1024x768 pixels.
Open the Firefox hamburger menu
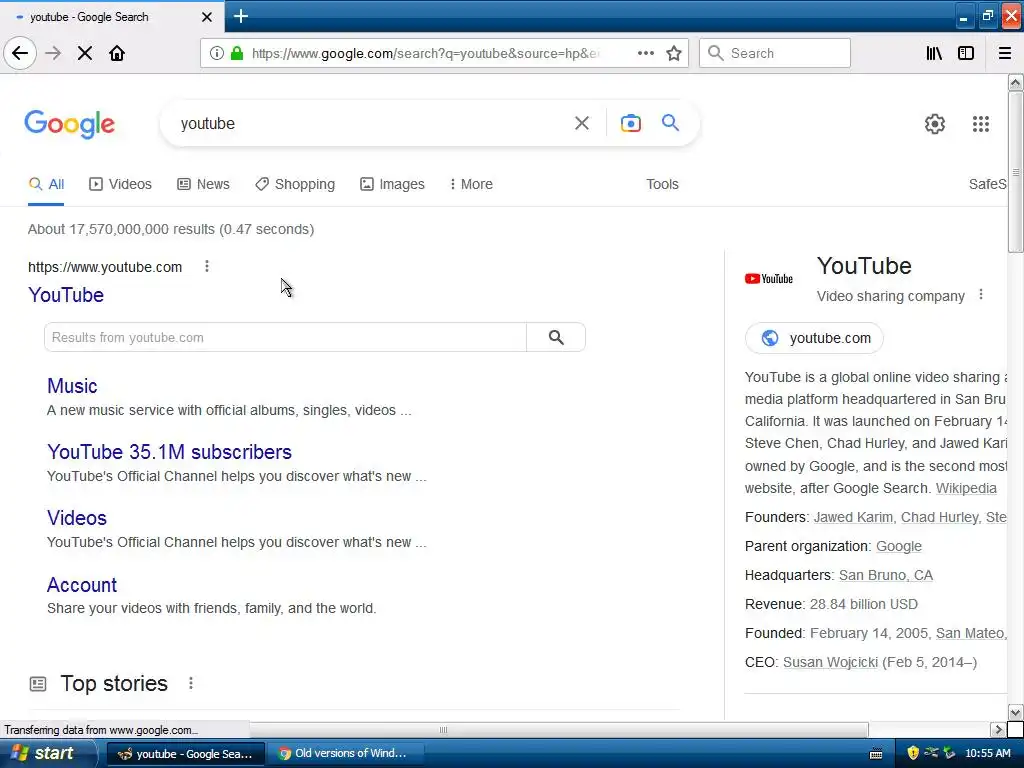point(1005,53)
